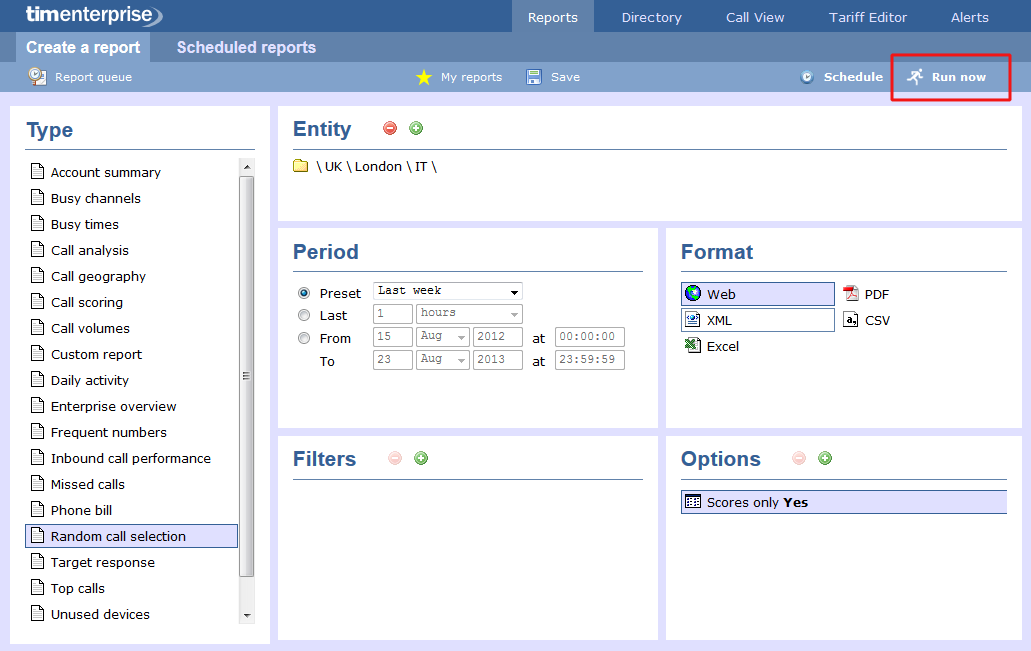Viewport: 1031px width, 651px height.
Task: Switch to the From/To date range option
Action: tap(304, 337)
